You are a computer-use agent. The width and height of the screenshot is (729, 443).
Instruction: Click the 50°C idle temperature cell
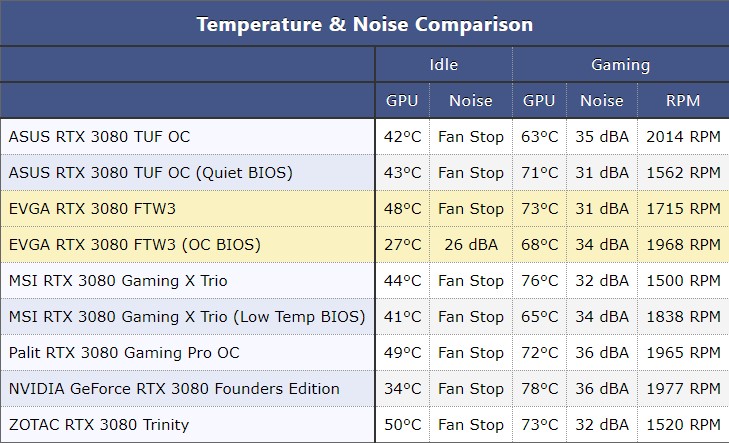coord(403,425)
